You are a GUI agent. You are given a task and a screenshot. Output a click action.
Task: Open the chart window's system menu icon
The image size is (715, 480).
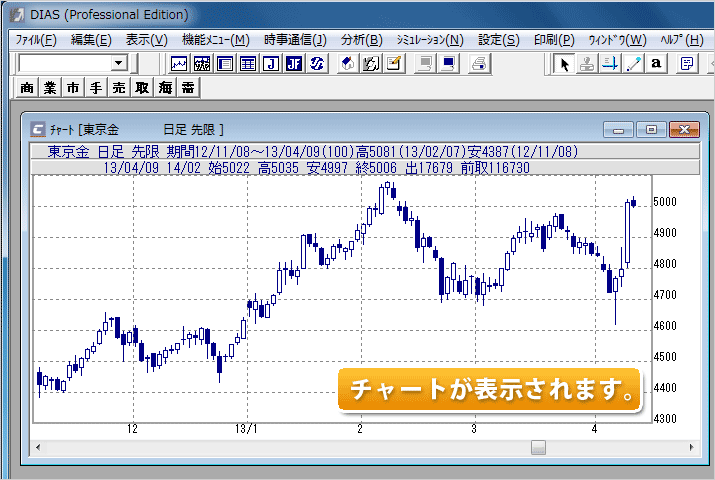coord(38,129)
